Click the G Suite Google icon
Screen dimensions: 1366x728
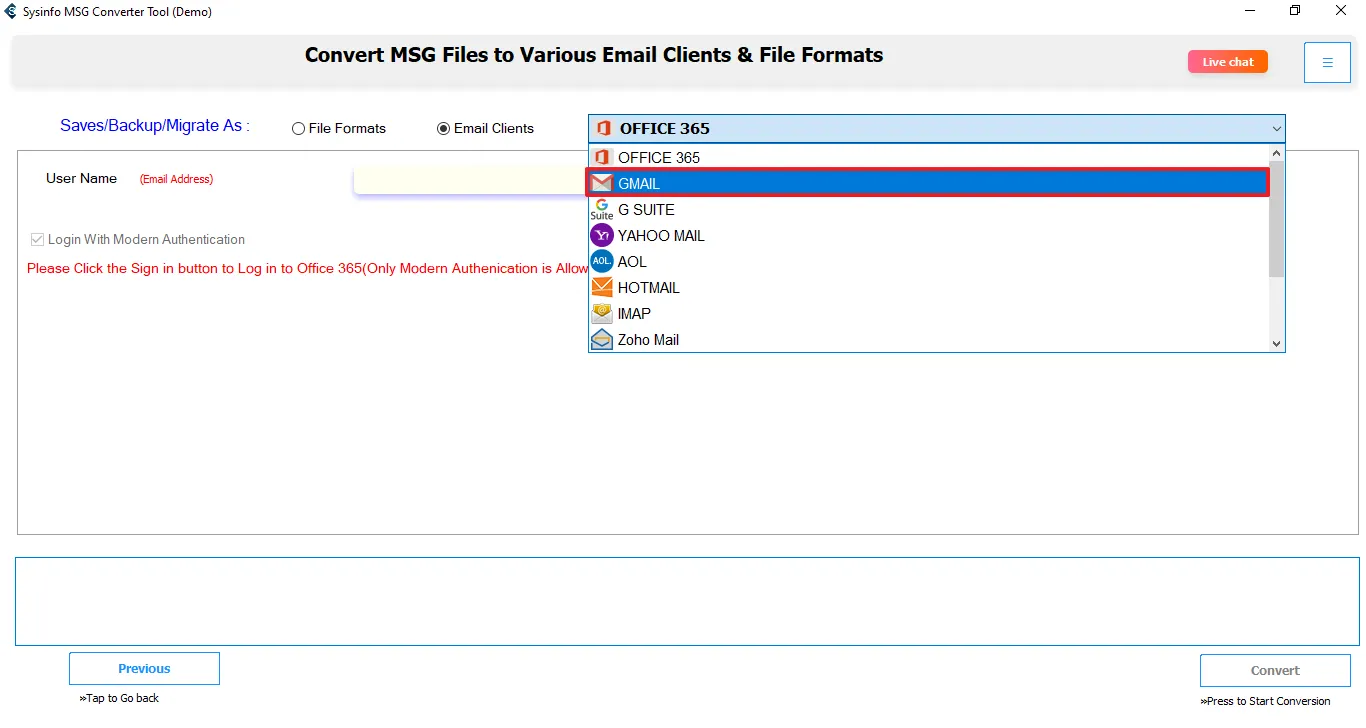[602, 209]
